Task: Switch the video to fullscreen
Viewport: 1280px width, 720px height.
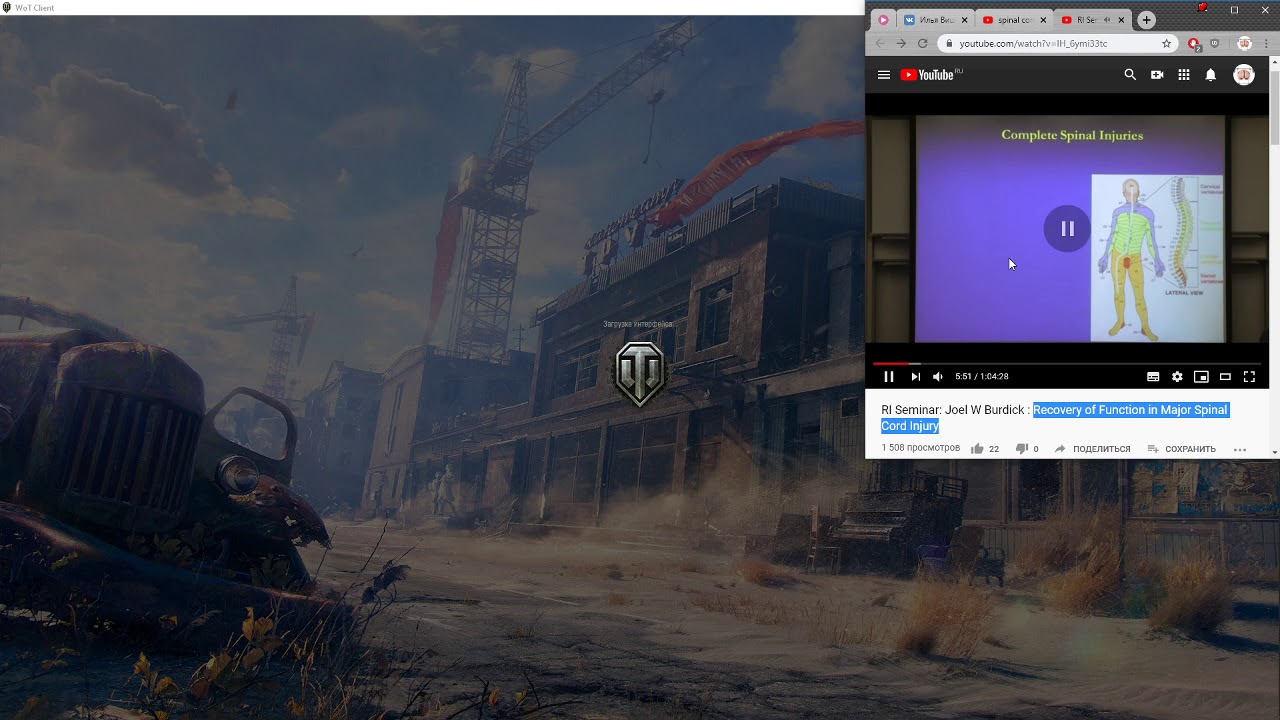Action: pos(1249,377)
